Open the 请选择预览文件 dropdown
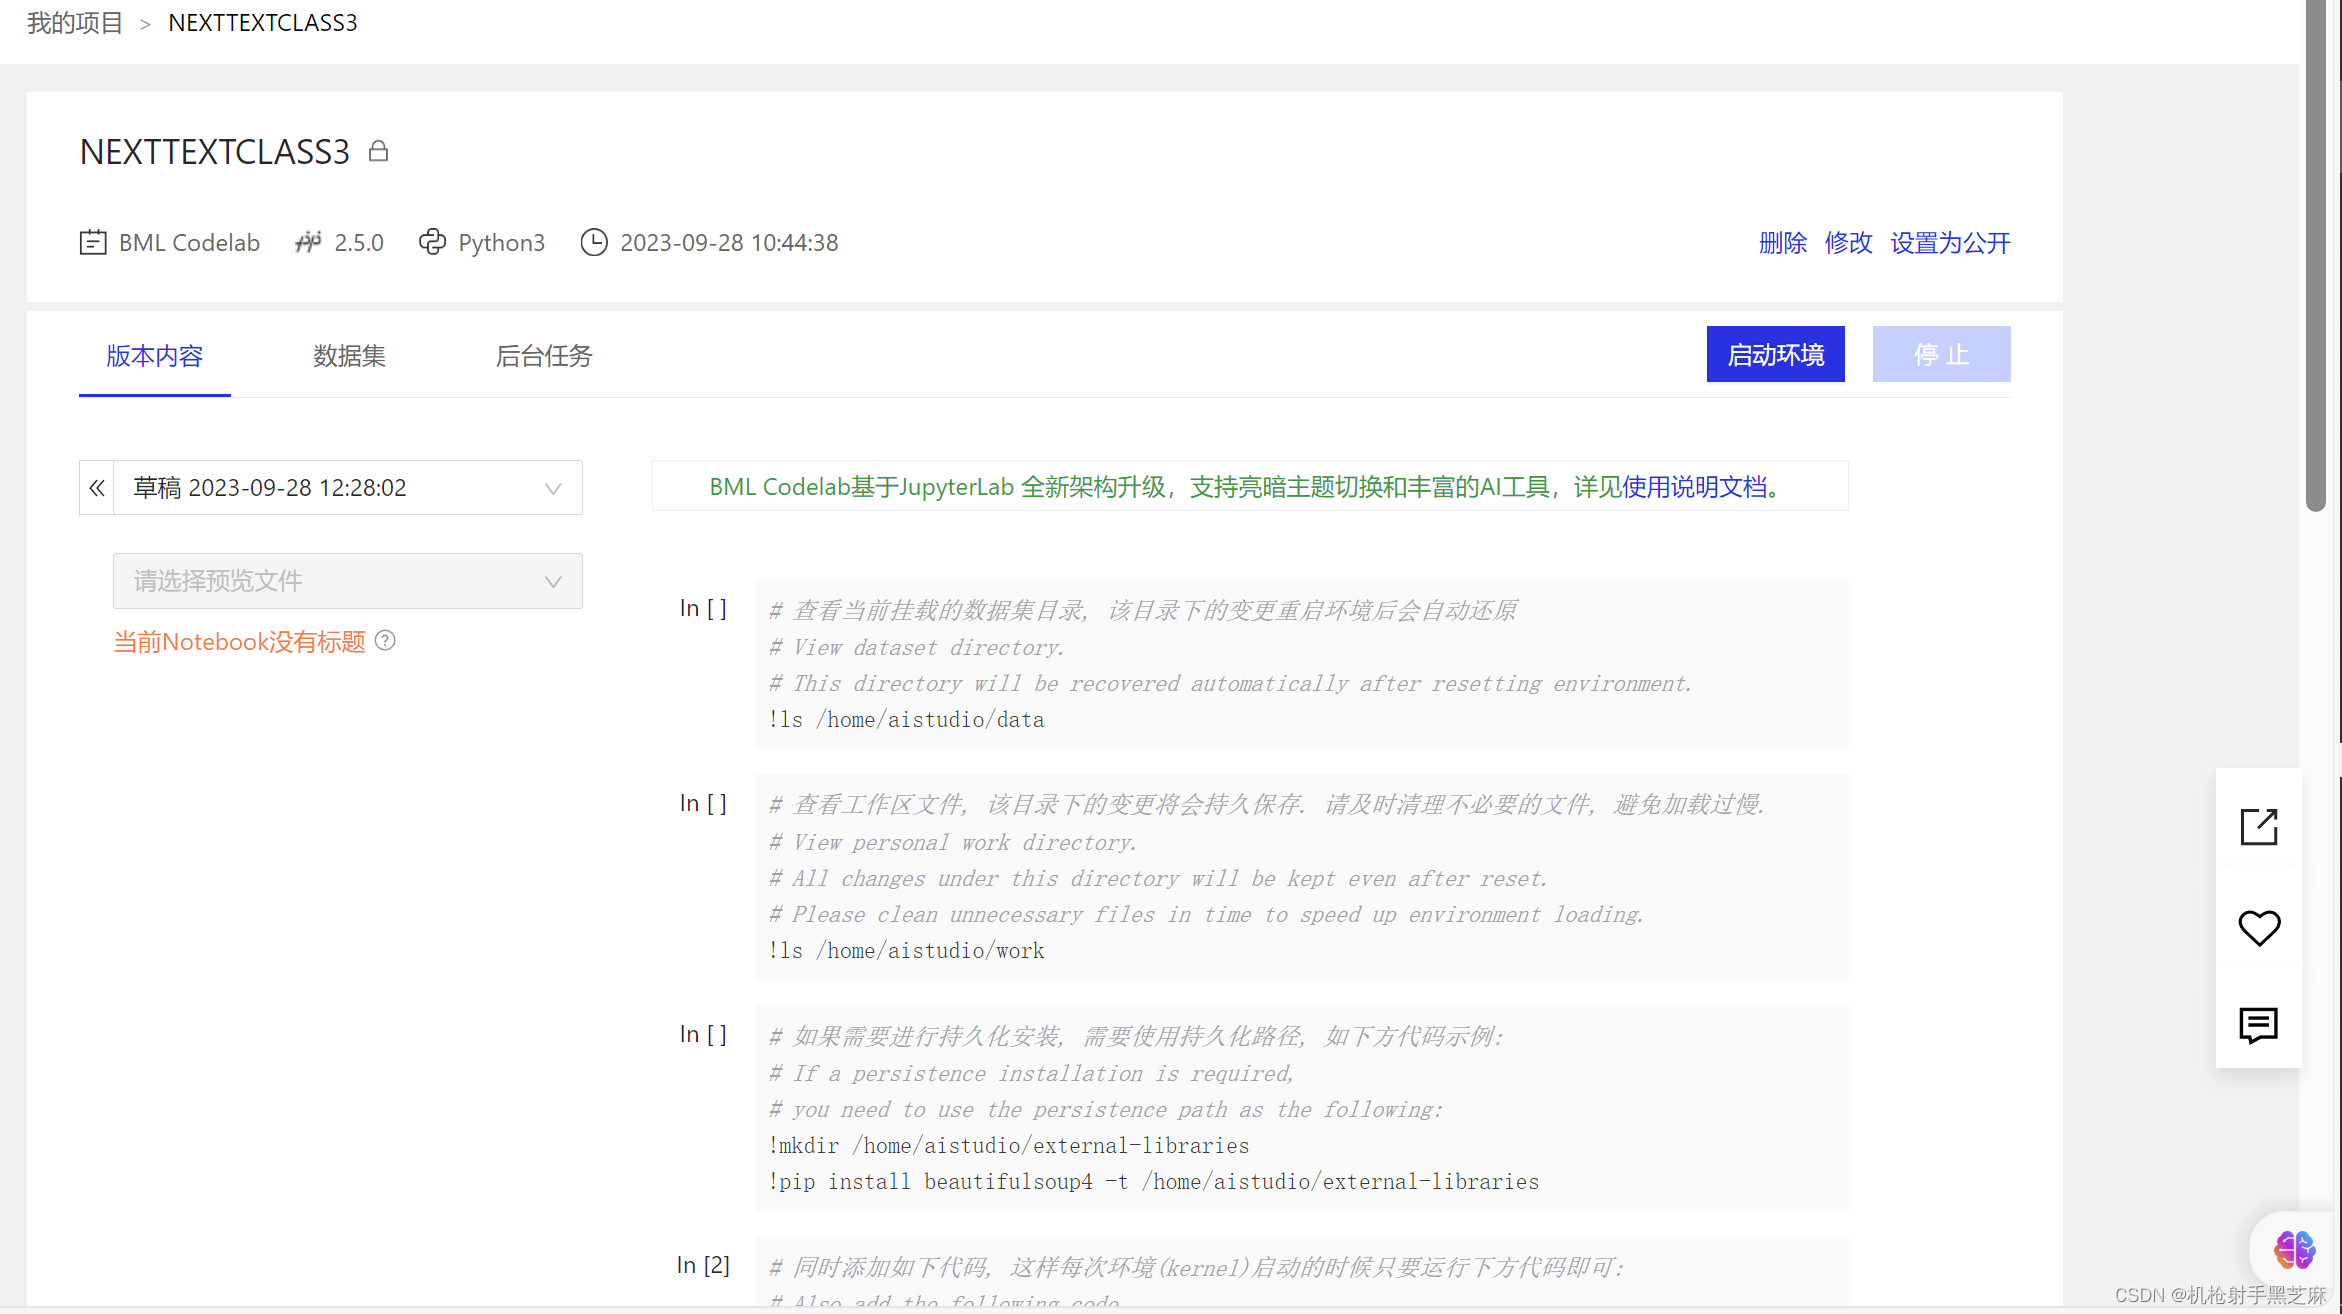This screenshot has height=1314, width=2342. (x=348, y=581)
